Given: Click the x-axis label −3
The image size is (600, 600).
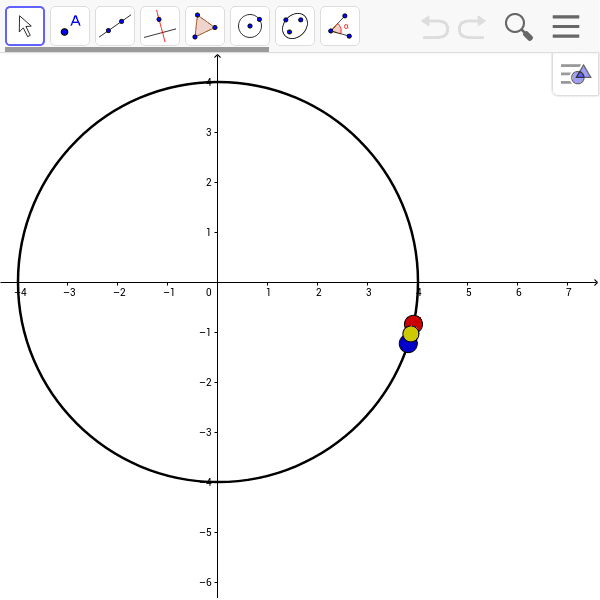Looking at the screenshot, I should coord(69,292).
